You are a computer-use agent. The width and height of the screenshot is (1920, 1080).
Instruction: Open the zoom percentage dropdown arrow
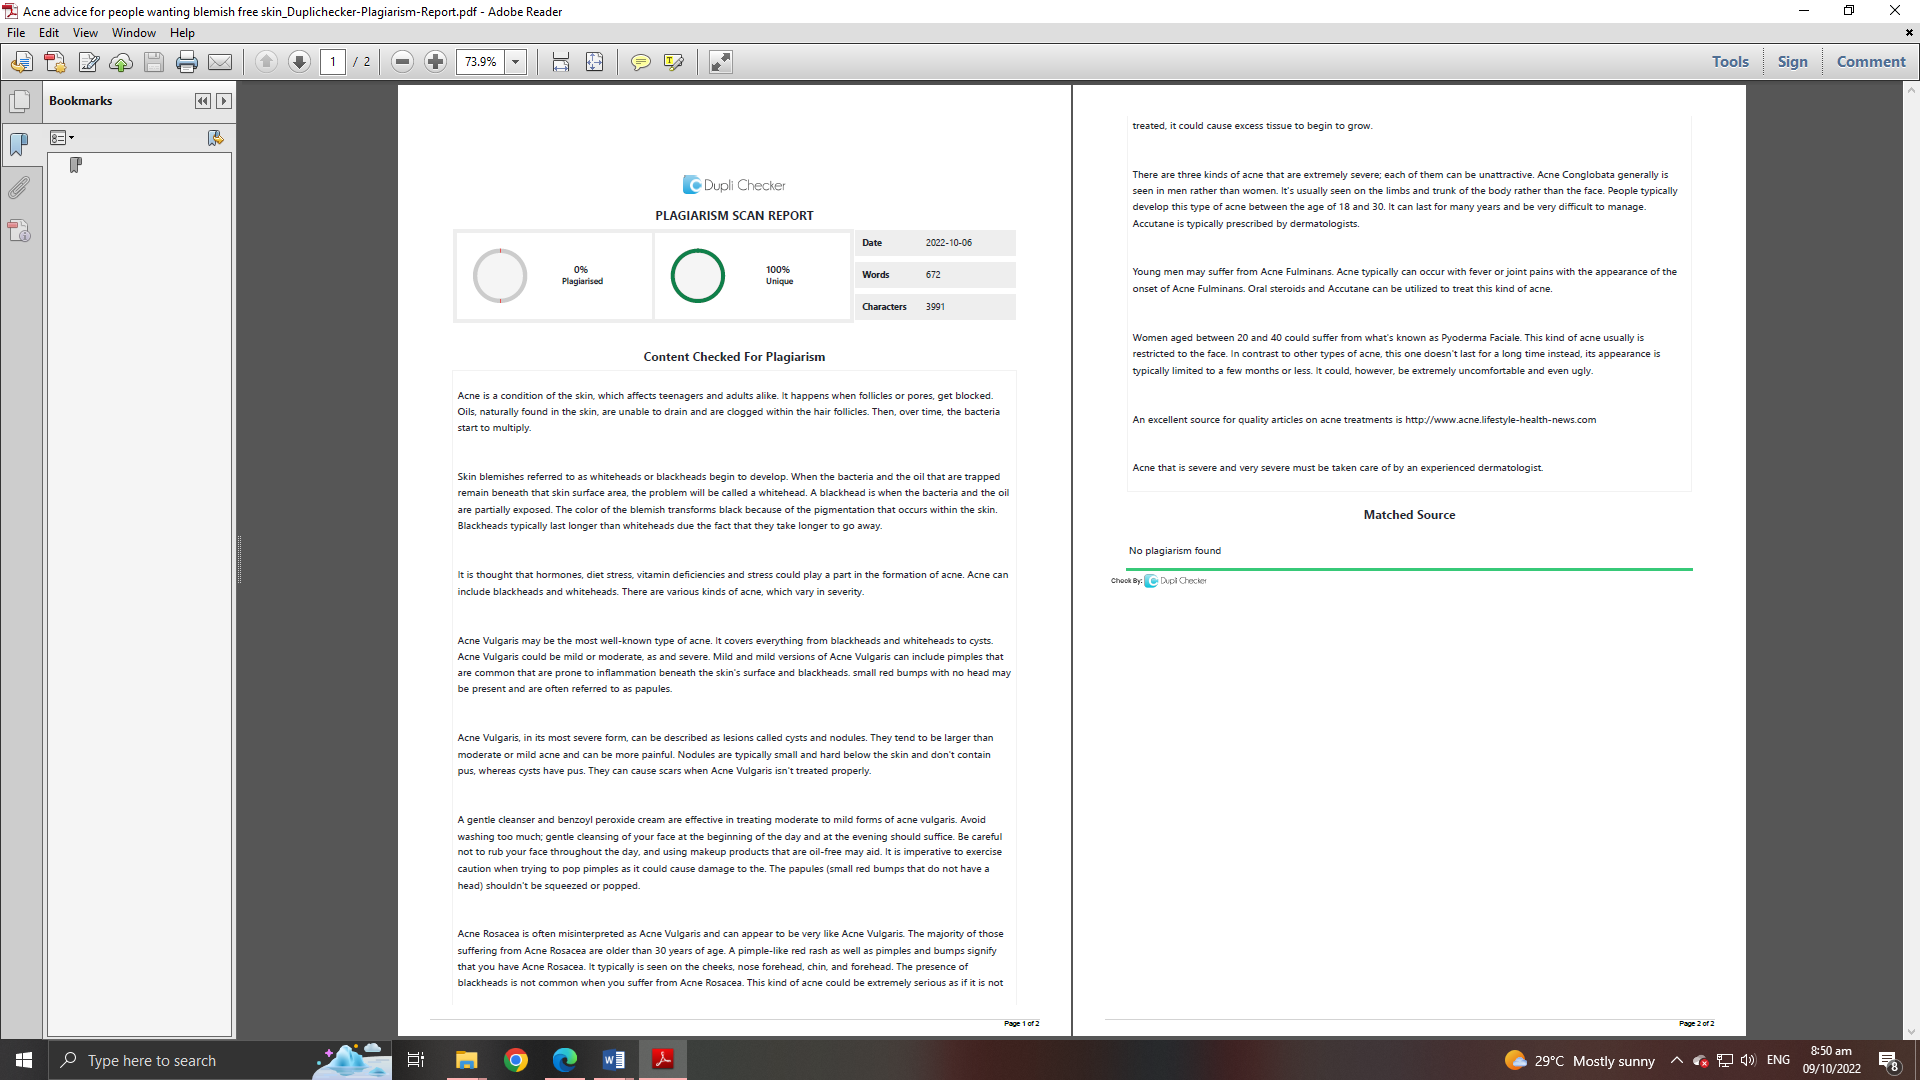coord(515,62)
